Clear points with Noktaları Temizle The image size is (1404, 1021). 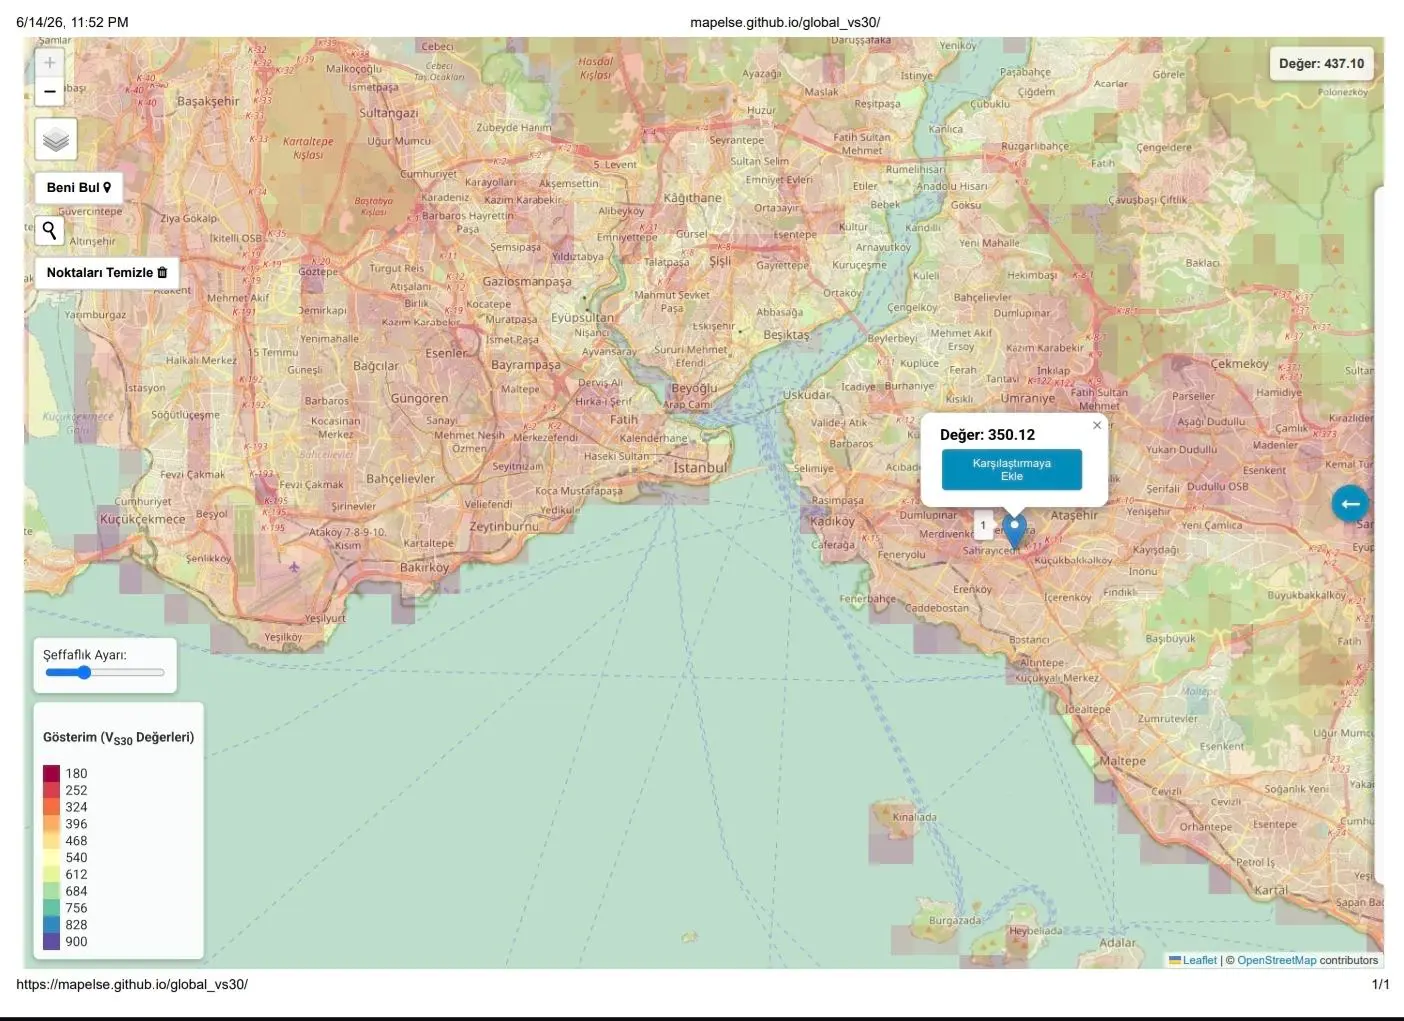coord(107,272)
